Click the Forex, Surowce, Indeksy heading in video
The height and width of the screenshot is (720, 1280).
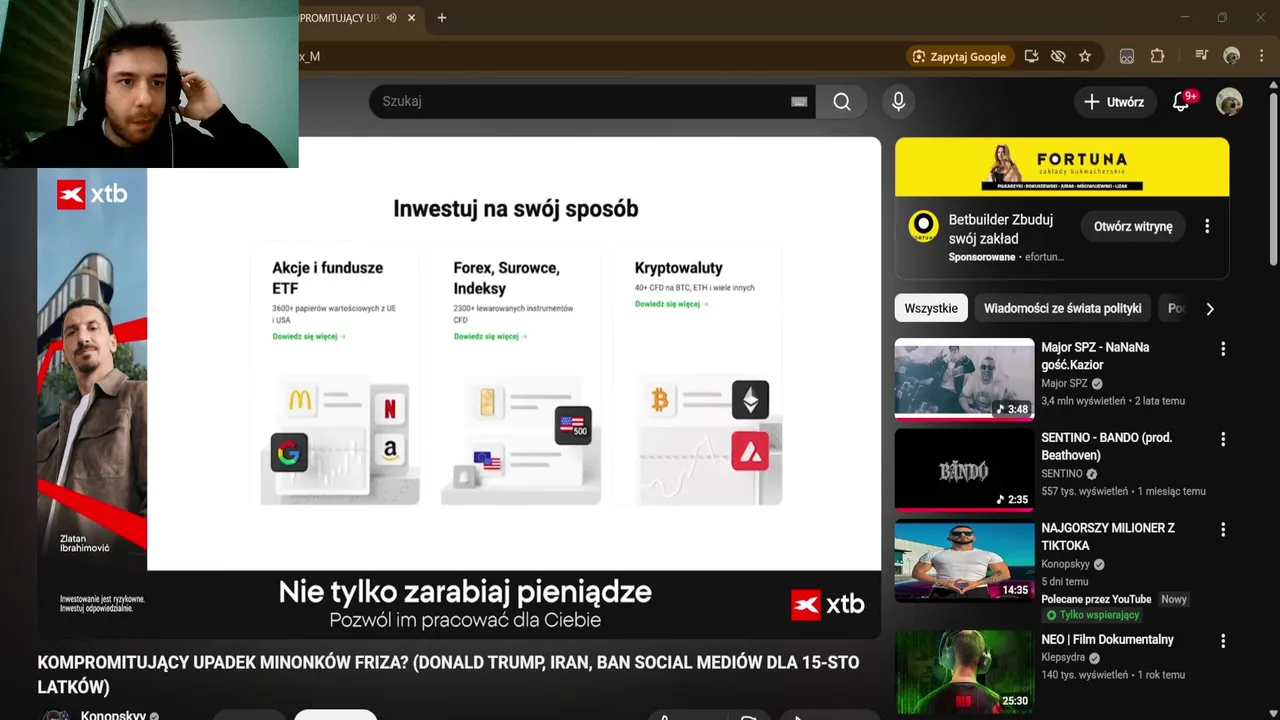coord(507,277)
